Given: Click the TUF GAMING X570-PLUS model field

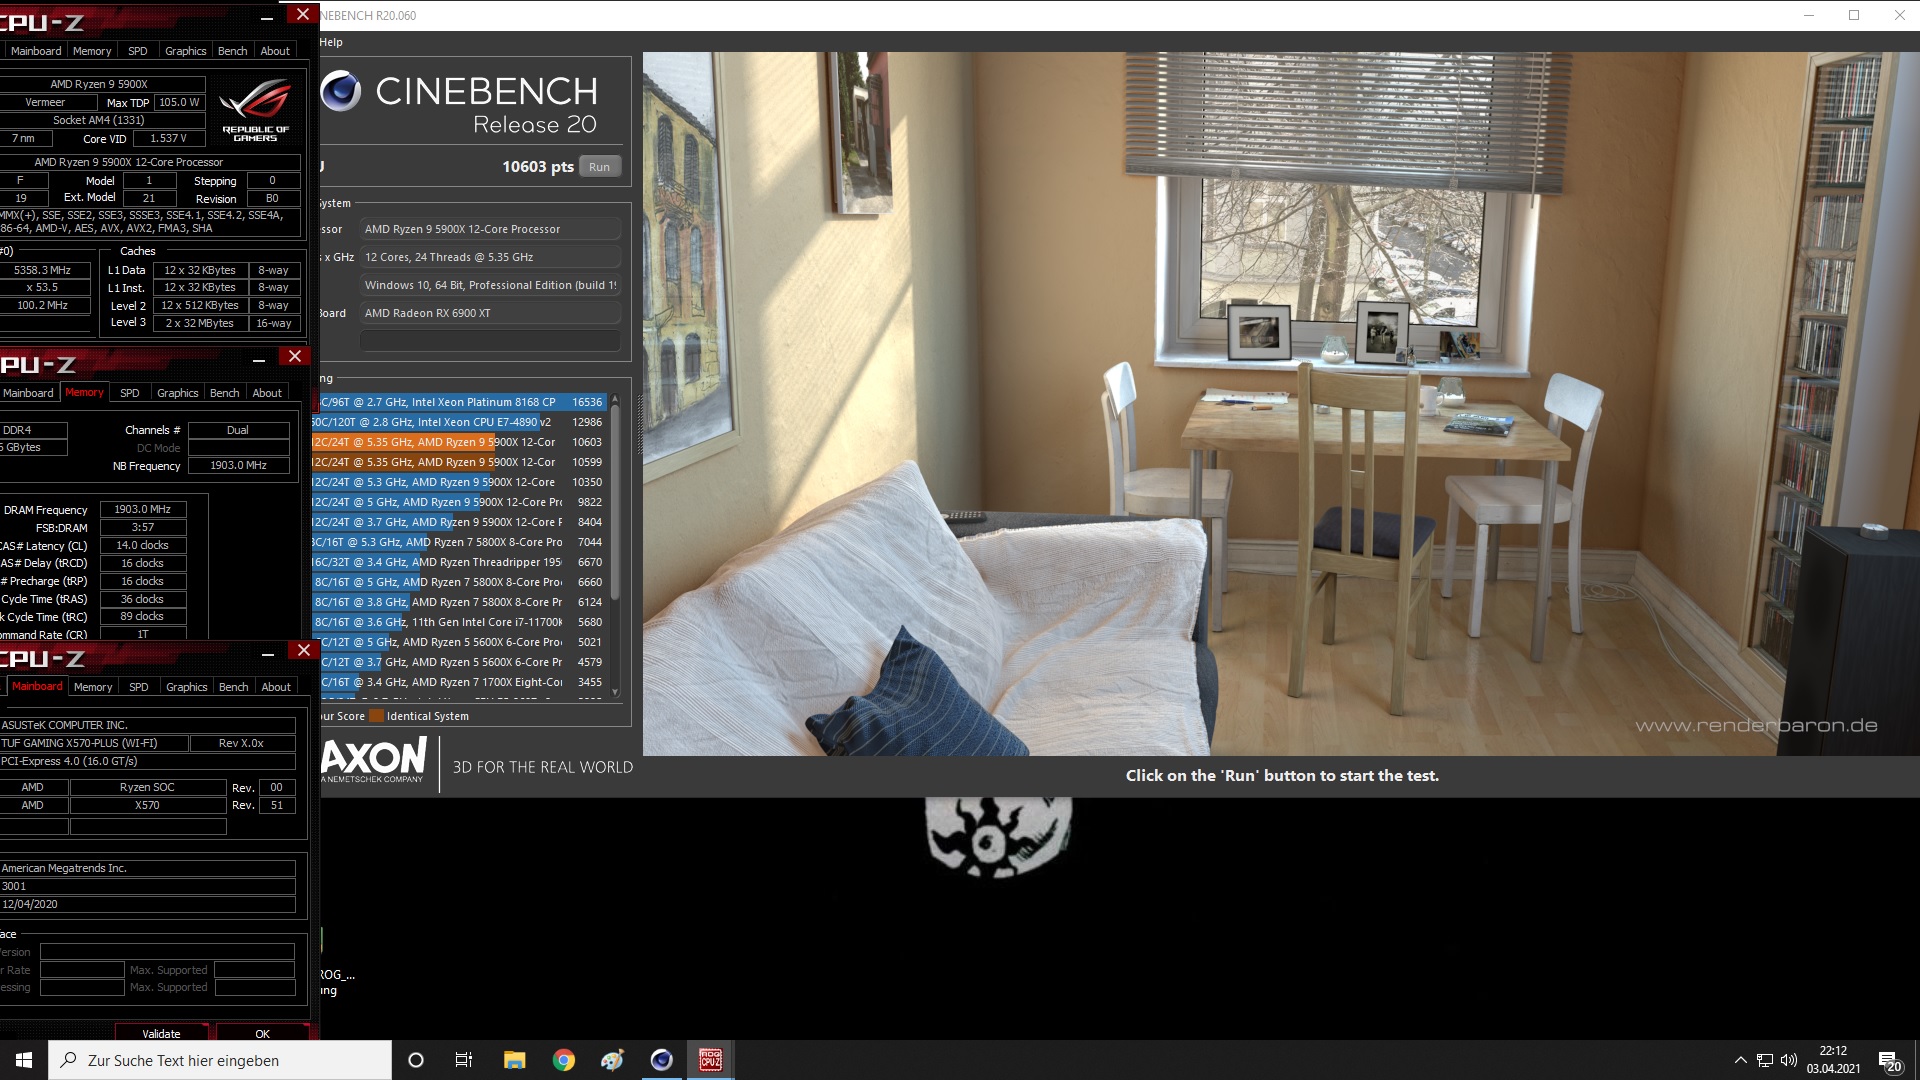Looking at the screenshot, I should point(93,743).
